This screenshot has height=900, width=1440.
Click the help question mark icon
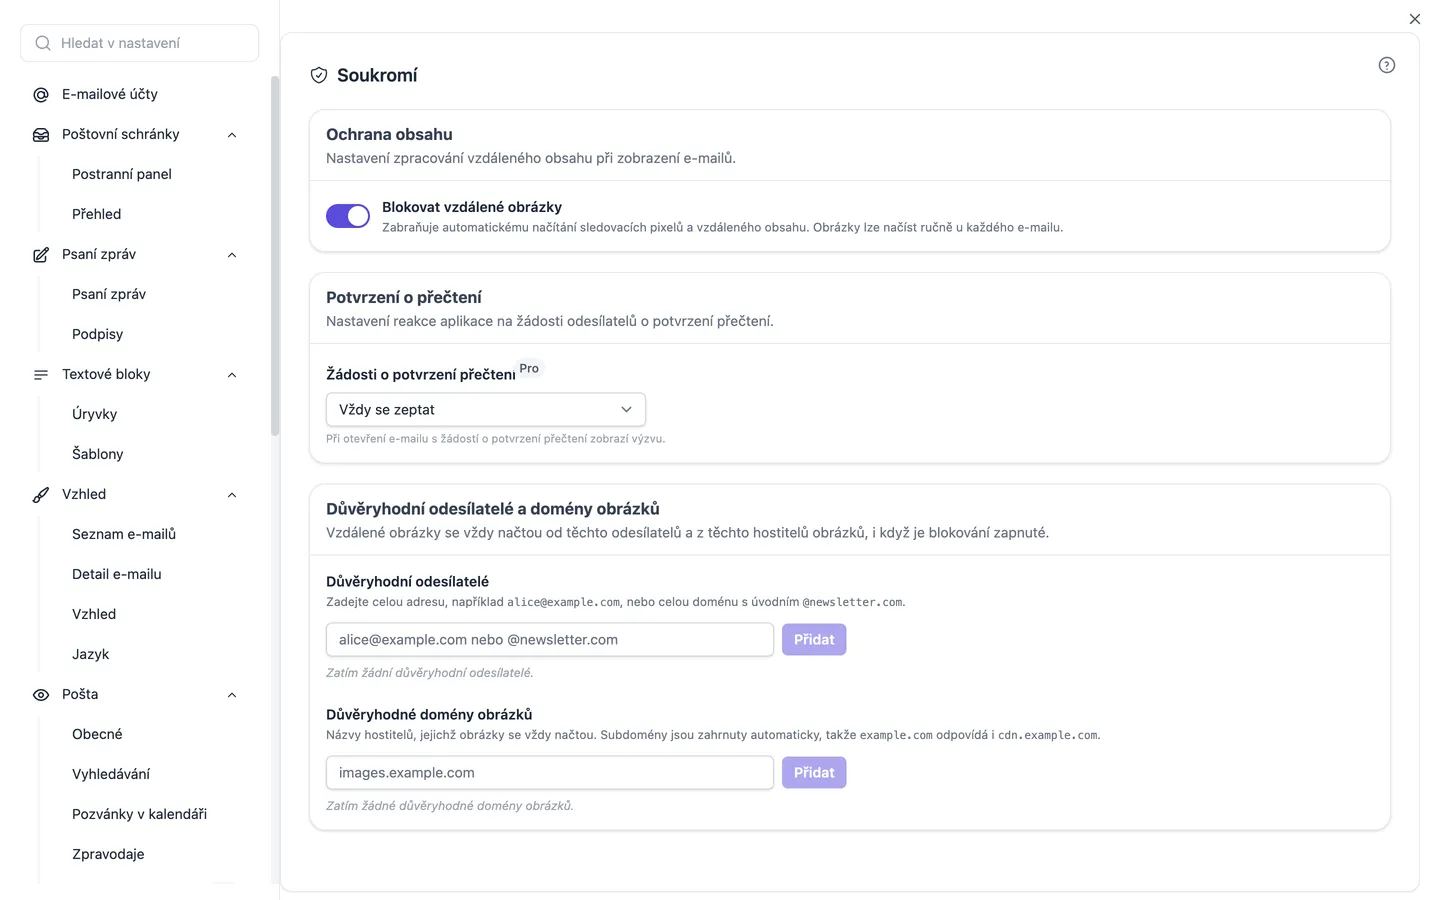coord(1386,65)
